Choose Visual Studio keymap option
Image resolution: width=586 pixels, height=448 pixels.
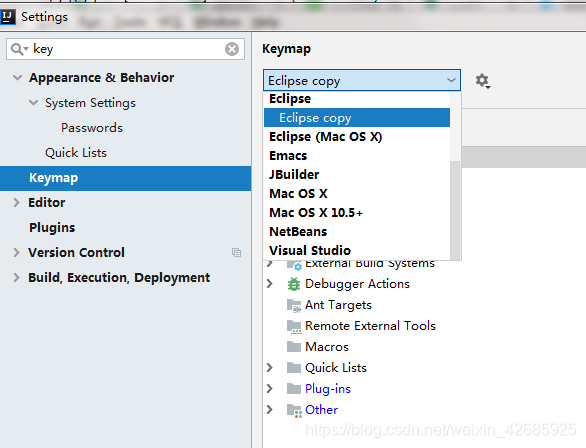tap(357, 251)
